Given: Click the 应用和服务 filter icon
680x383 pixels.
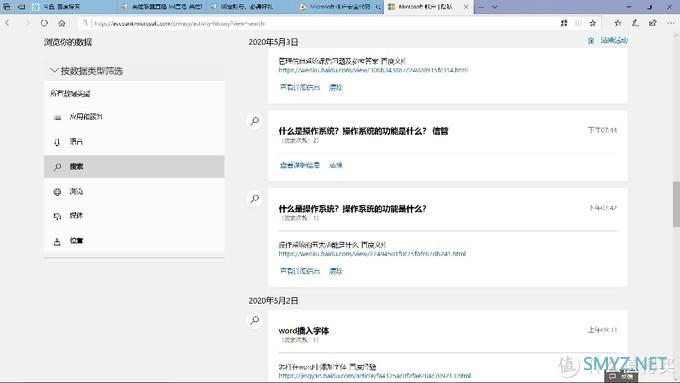Looking at the screenshot, I should coord(57,117).
